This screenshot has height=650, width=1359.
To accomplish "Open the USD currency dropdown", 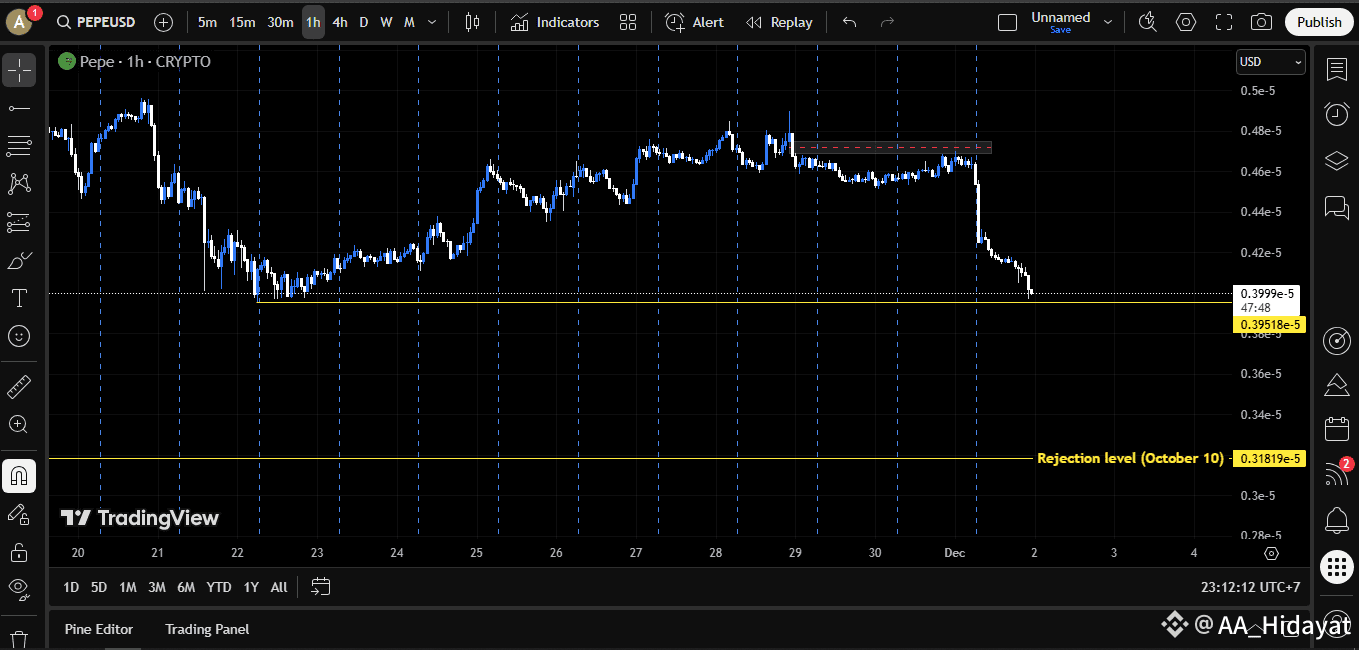I will tap(1271, 62).
